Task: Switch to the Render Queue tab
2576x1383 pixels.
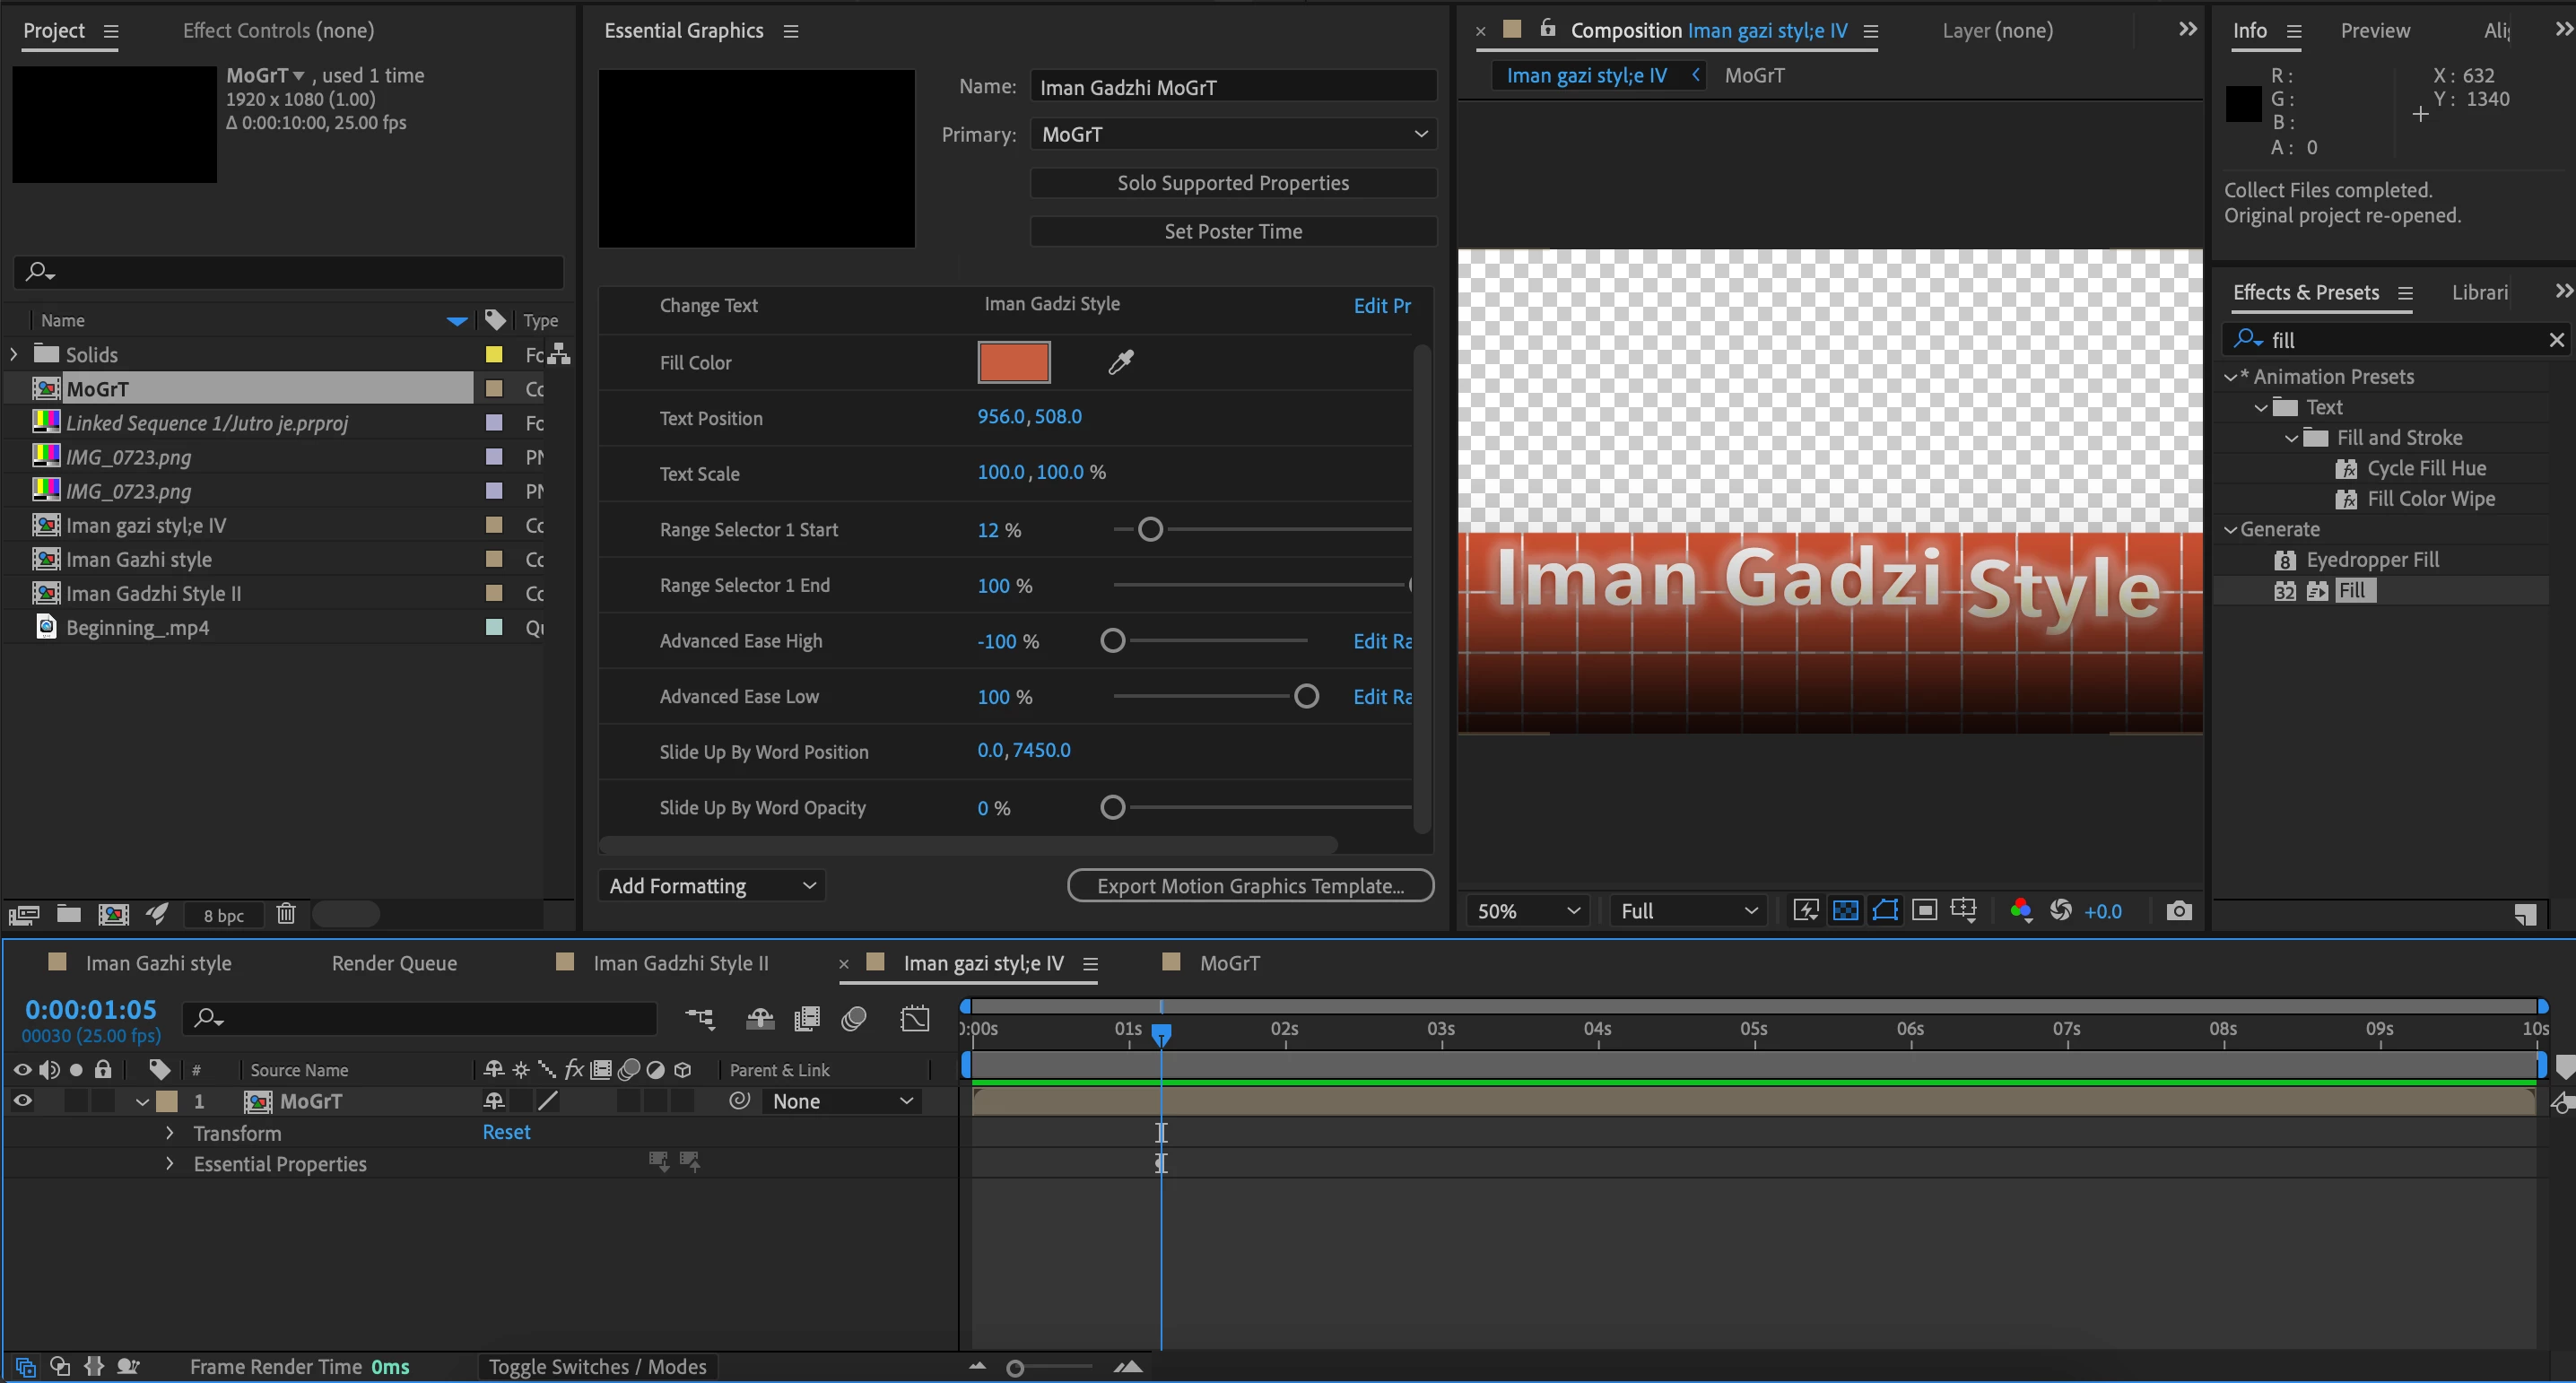Action: (394, 963)
